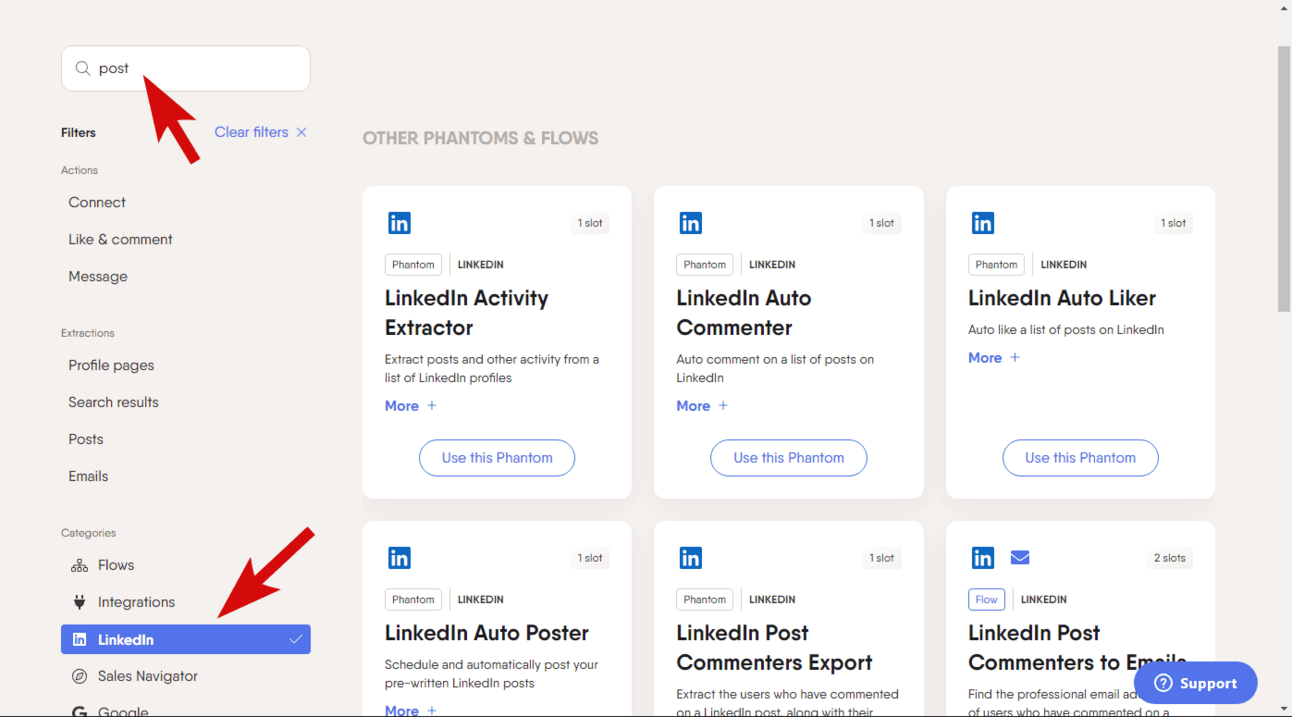Select the Flows icon in the sidebar

[79, 565]
